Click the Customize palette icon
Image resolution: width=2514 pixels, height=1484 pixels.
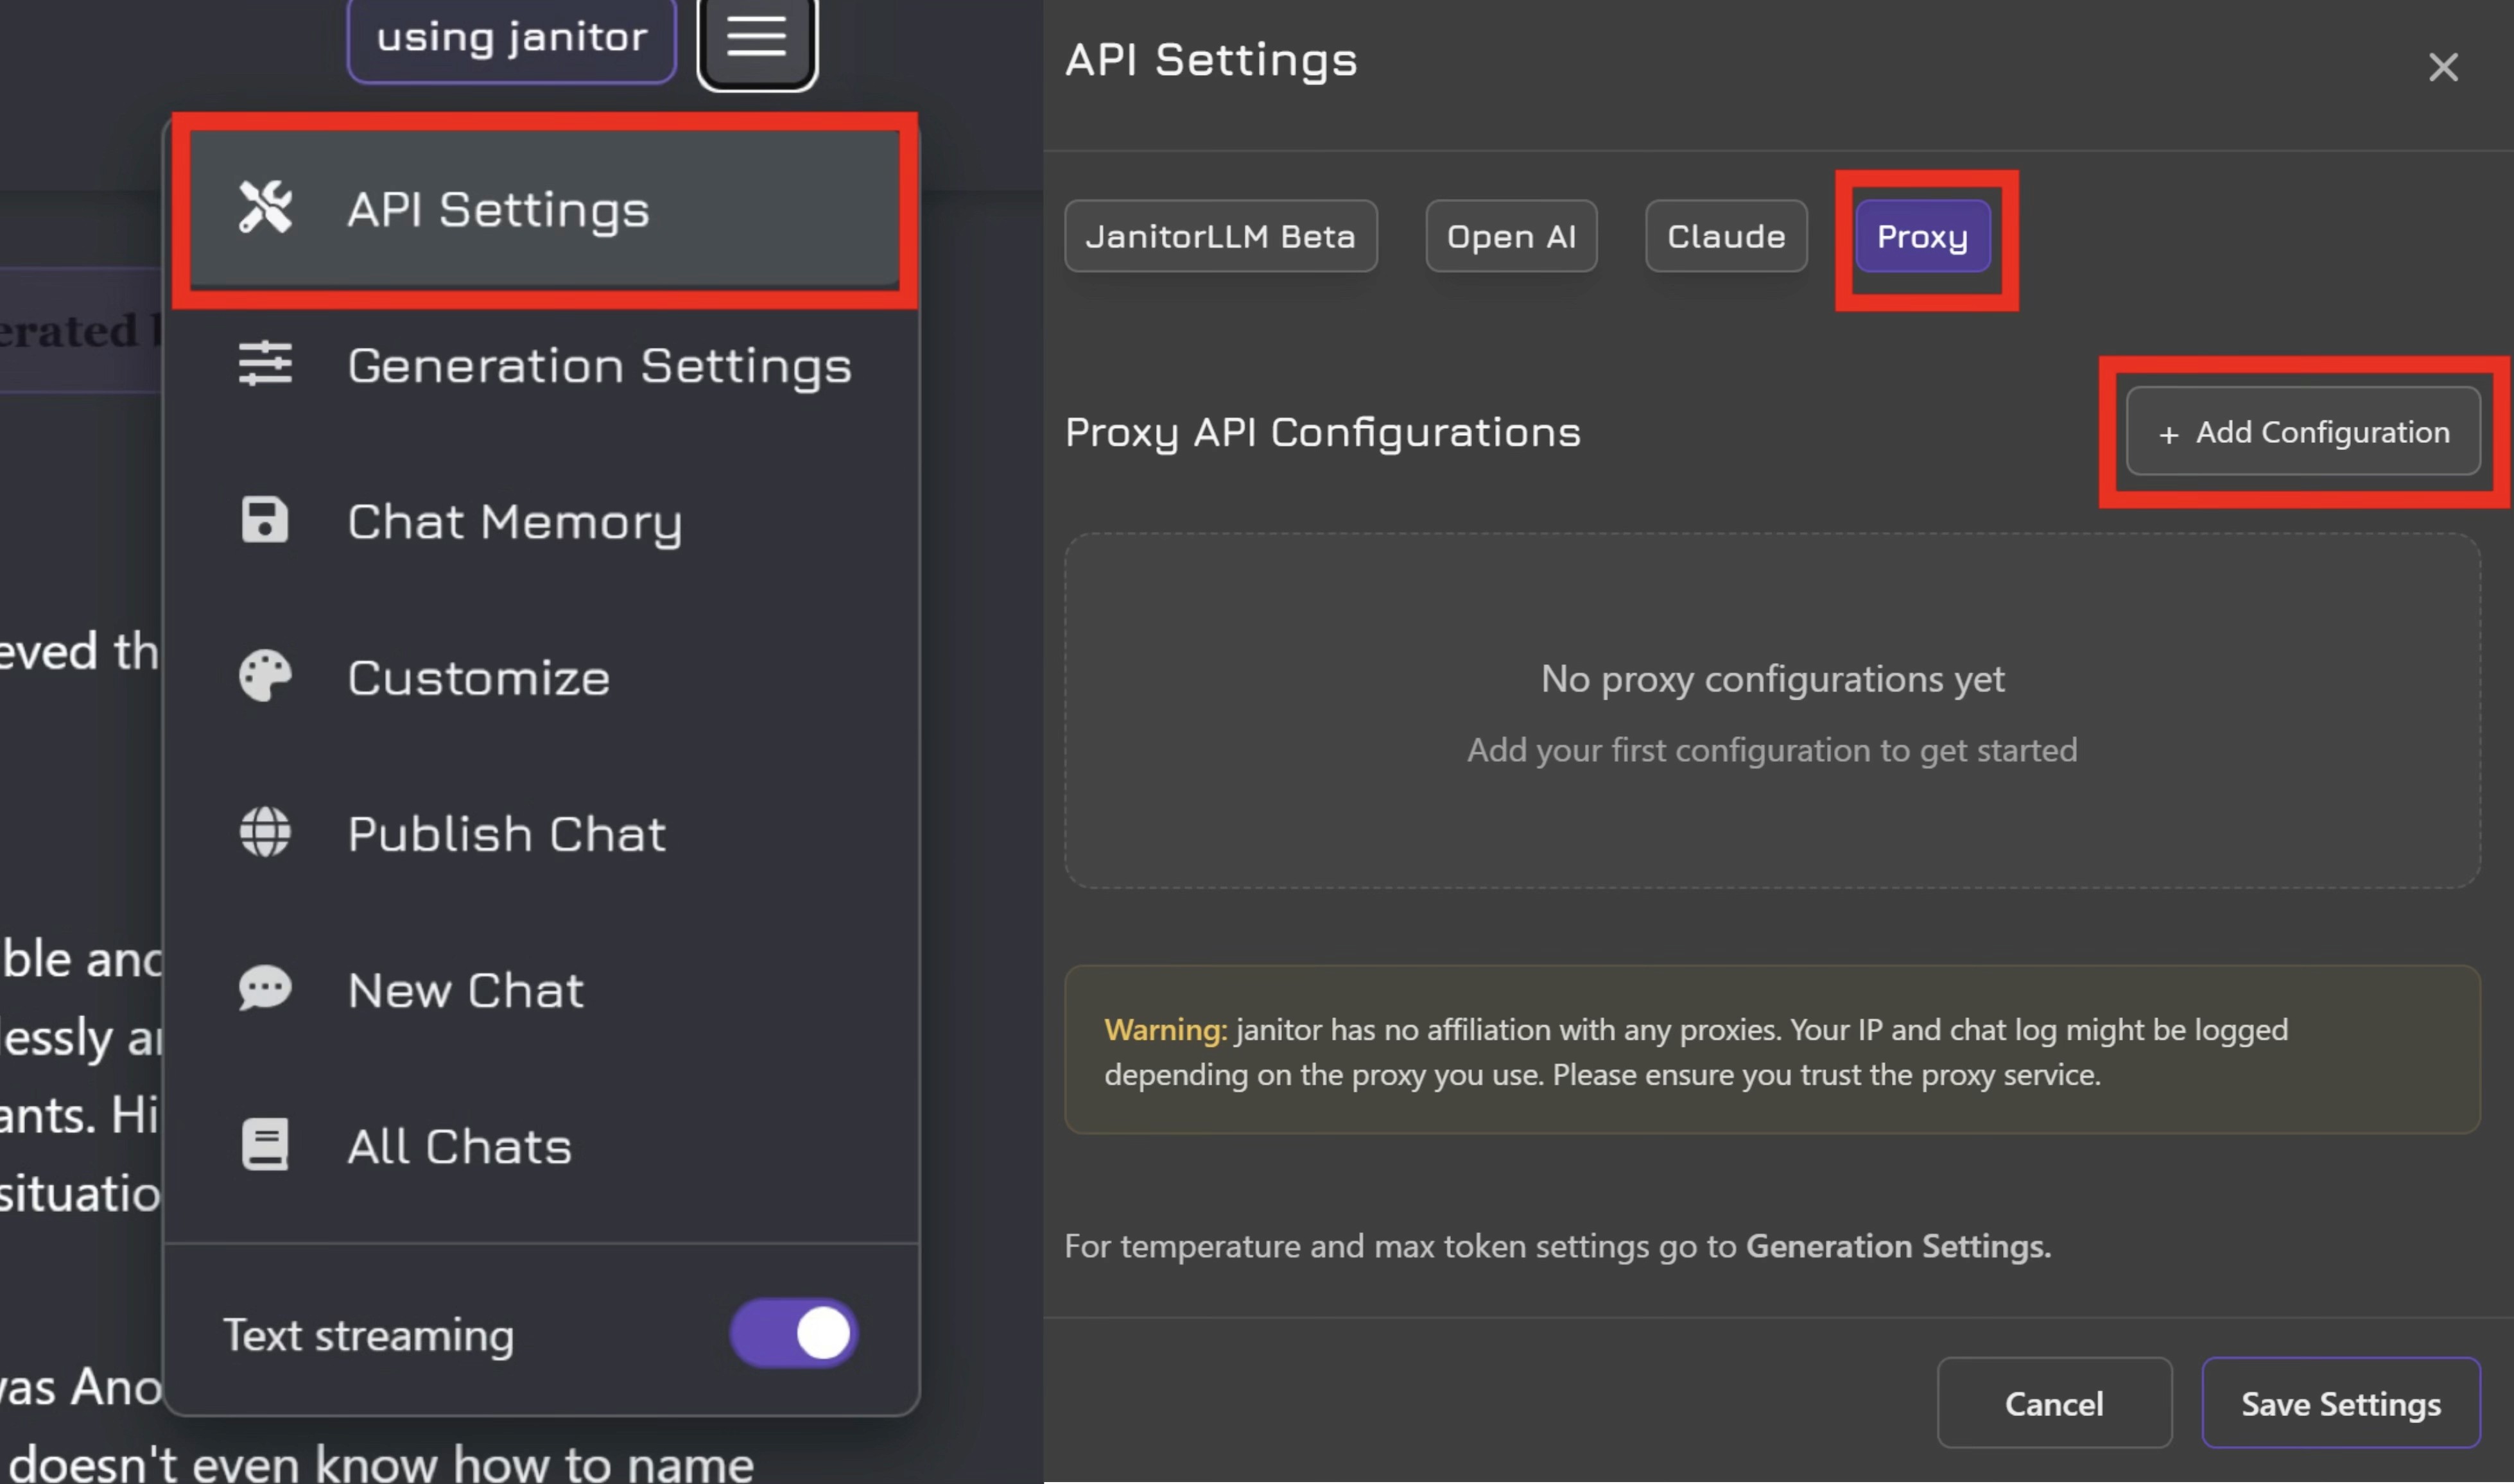[265, 677]
